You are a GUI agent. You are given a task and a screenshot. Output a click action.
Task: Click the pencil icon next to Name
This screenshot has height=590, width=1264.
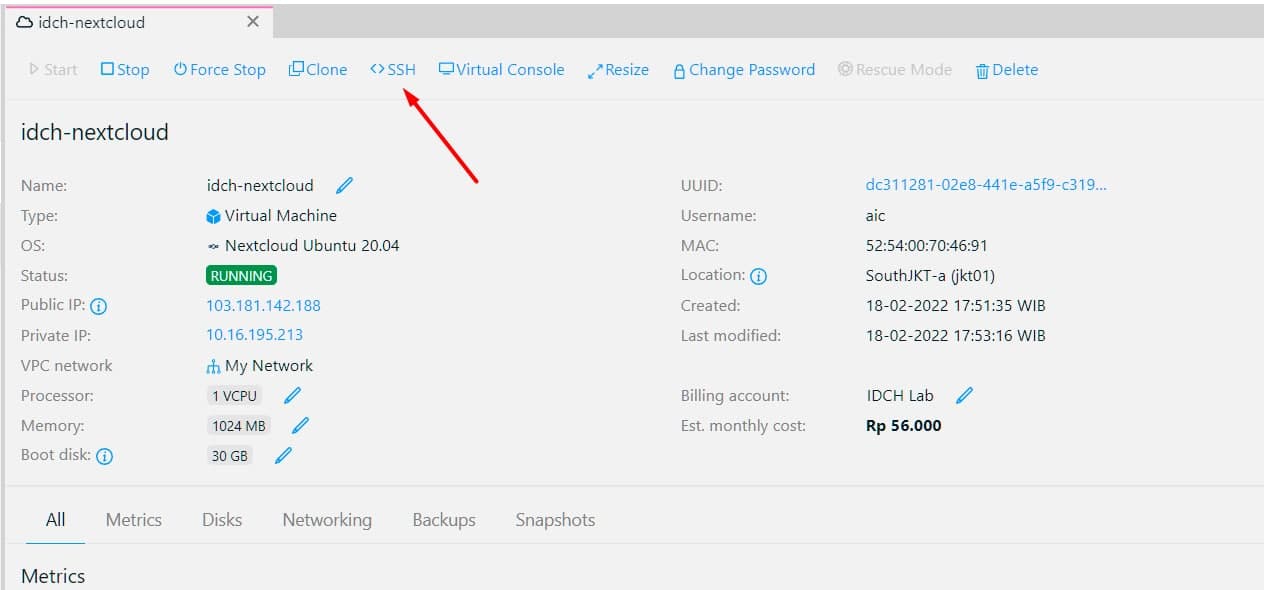click(x=345, y=186)
